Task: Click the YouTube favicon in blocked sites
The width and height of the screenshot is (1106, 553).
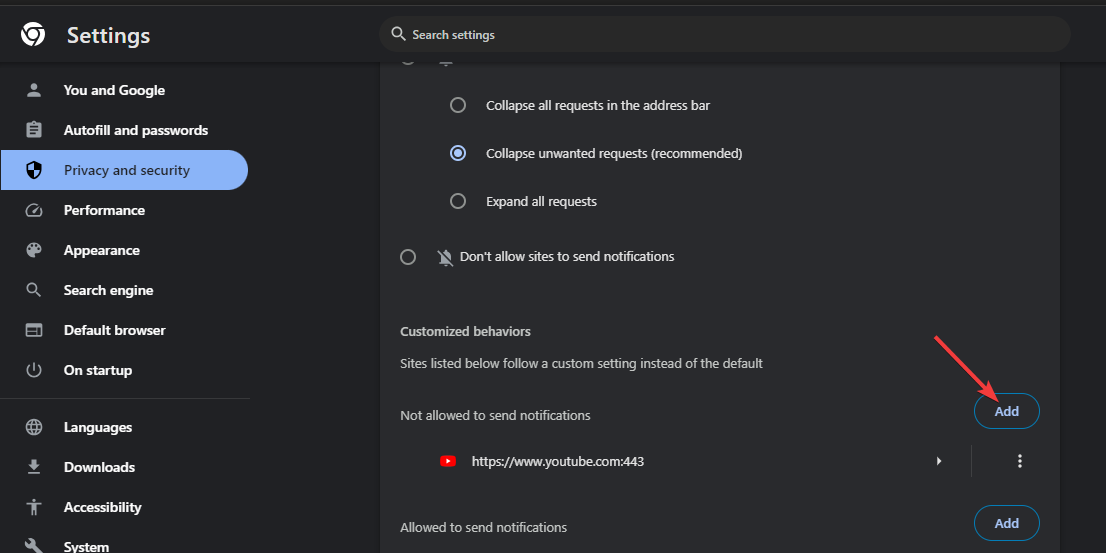Action: tap(448, 461)
